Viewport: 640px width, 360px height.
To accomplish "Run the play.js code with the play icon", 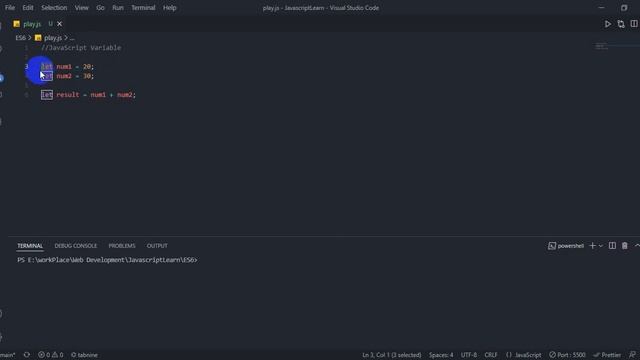I will 608,24.
